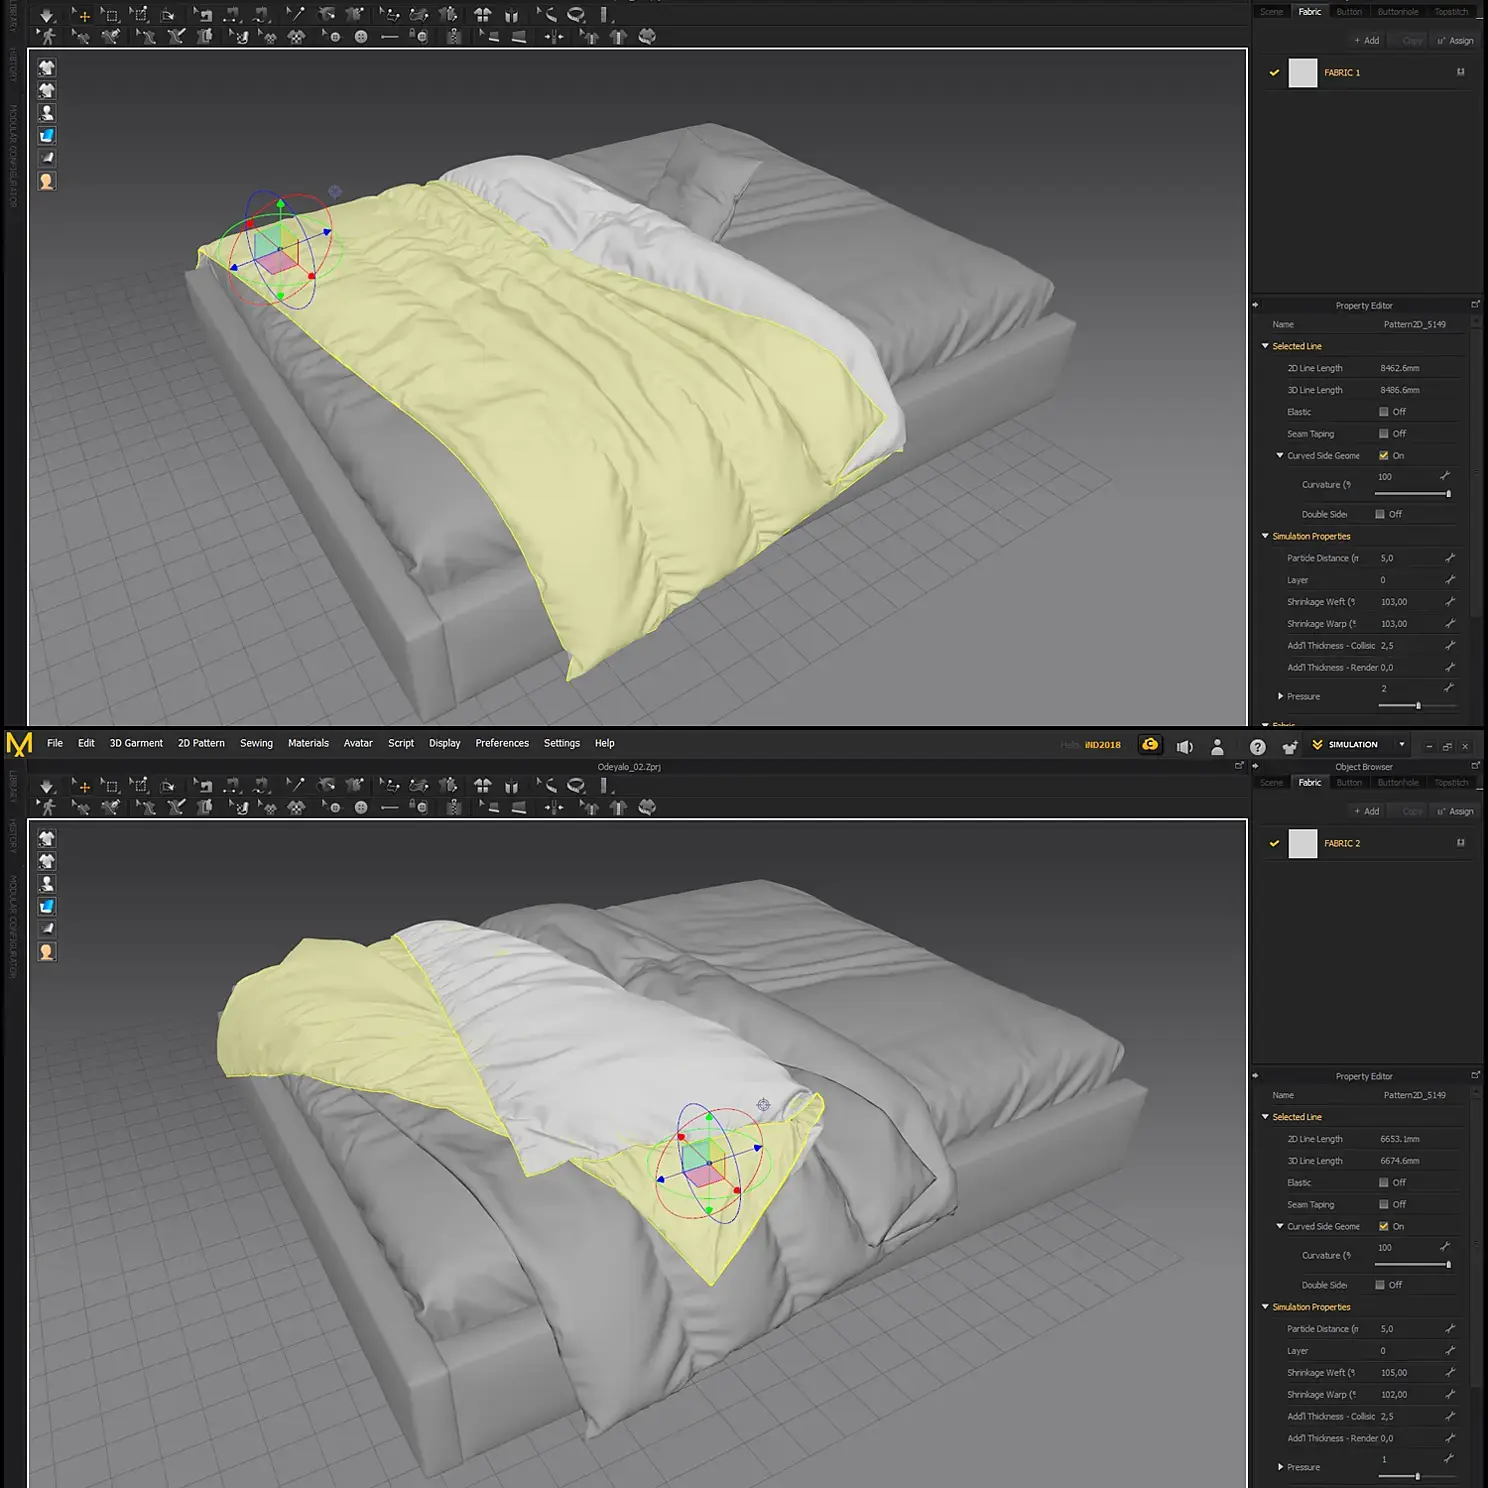This screenshot has height=1488, width=1488.
Task: Select the Select/Move tool in the FABRIC 2 window
Action: pos(82,787)
